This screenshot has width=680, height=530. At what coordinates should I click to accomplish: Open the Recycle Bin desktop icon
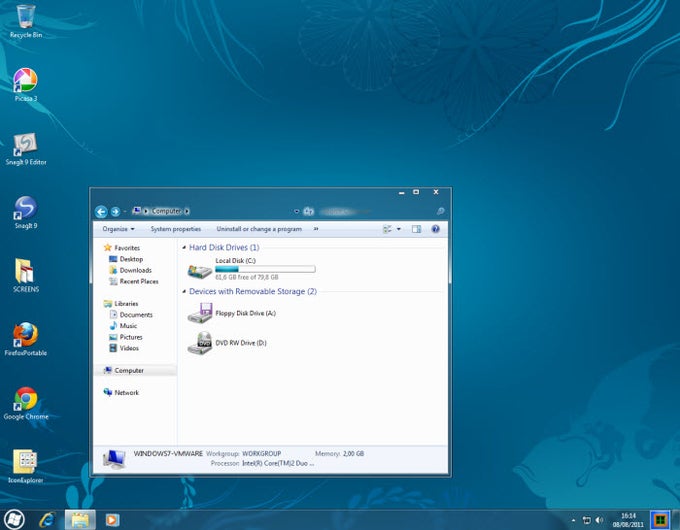point(26,20)
